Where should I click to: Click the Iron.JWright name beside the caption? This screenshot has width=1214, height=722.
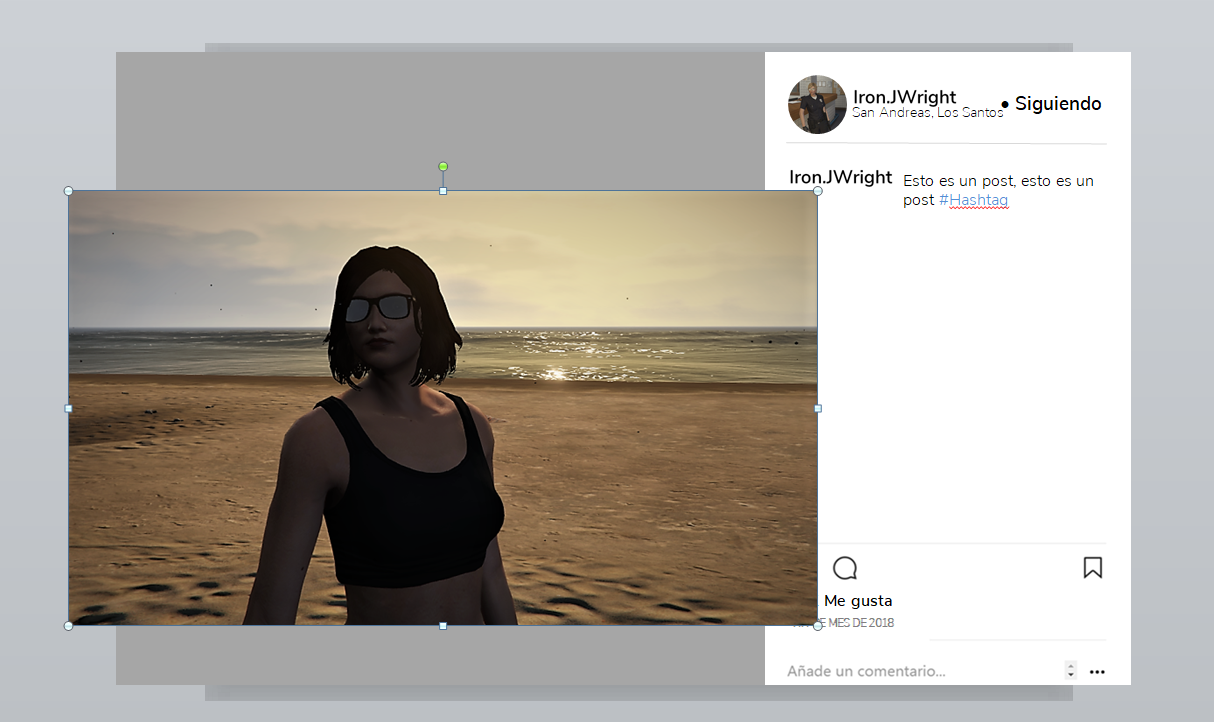click(840, 177)
